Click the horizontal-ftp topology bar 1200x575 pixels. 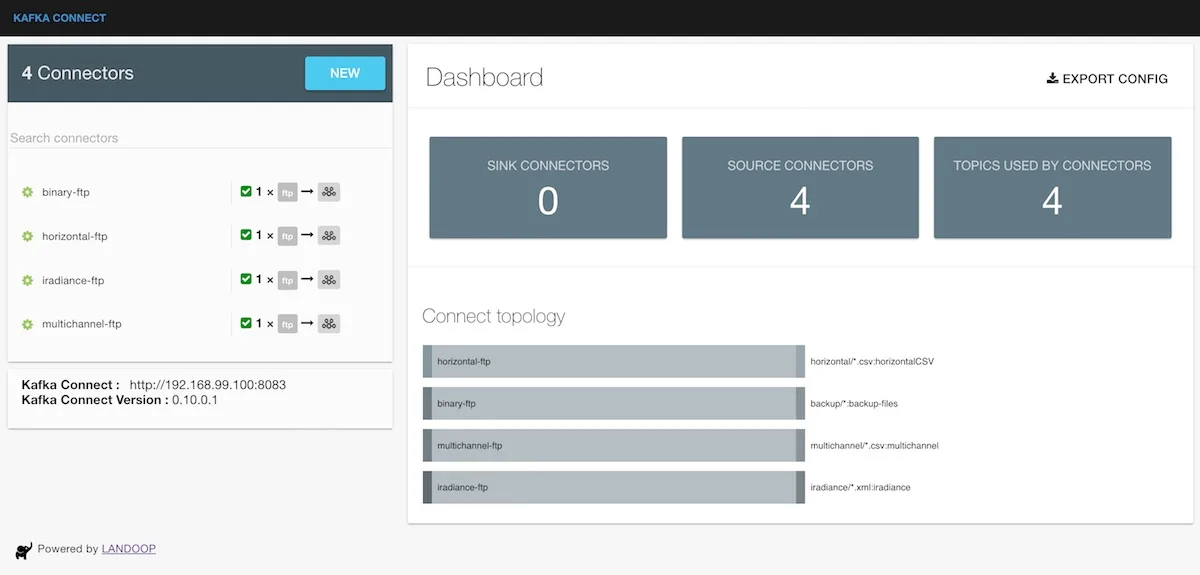point(614,361)
